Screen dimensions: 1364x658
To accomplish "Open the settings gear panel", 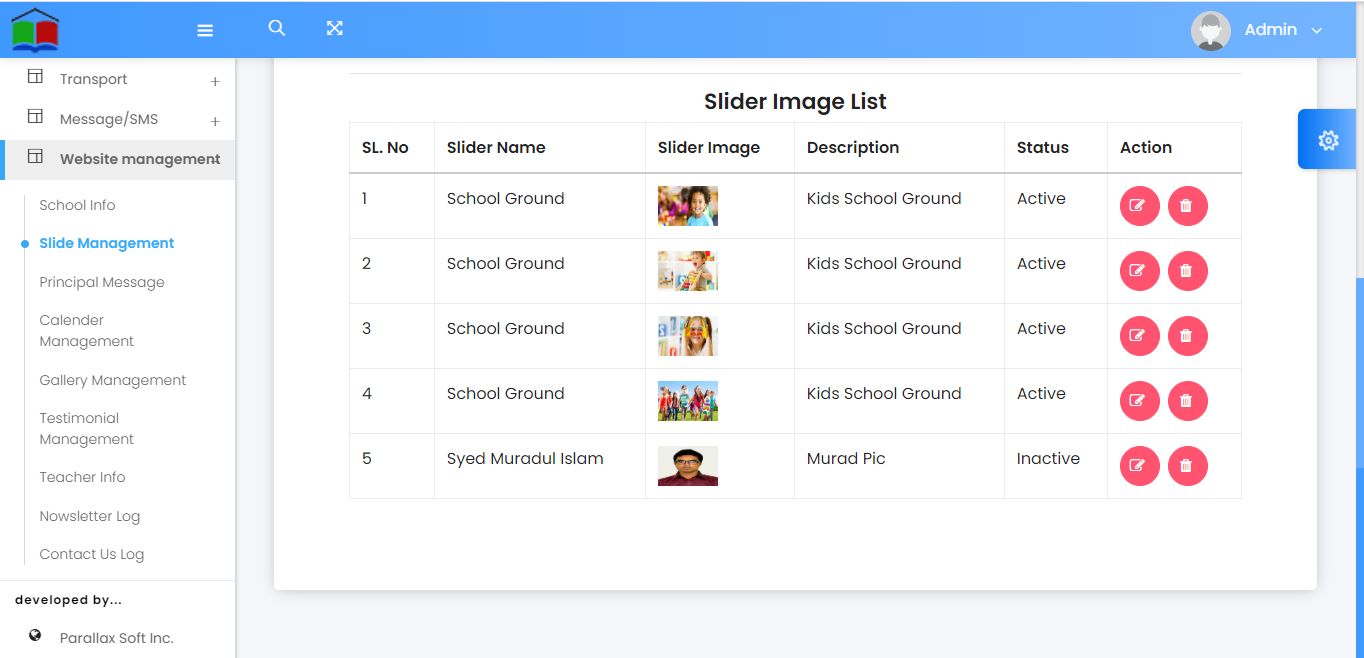I will 1328,140.
